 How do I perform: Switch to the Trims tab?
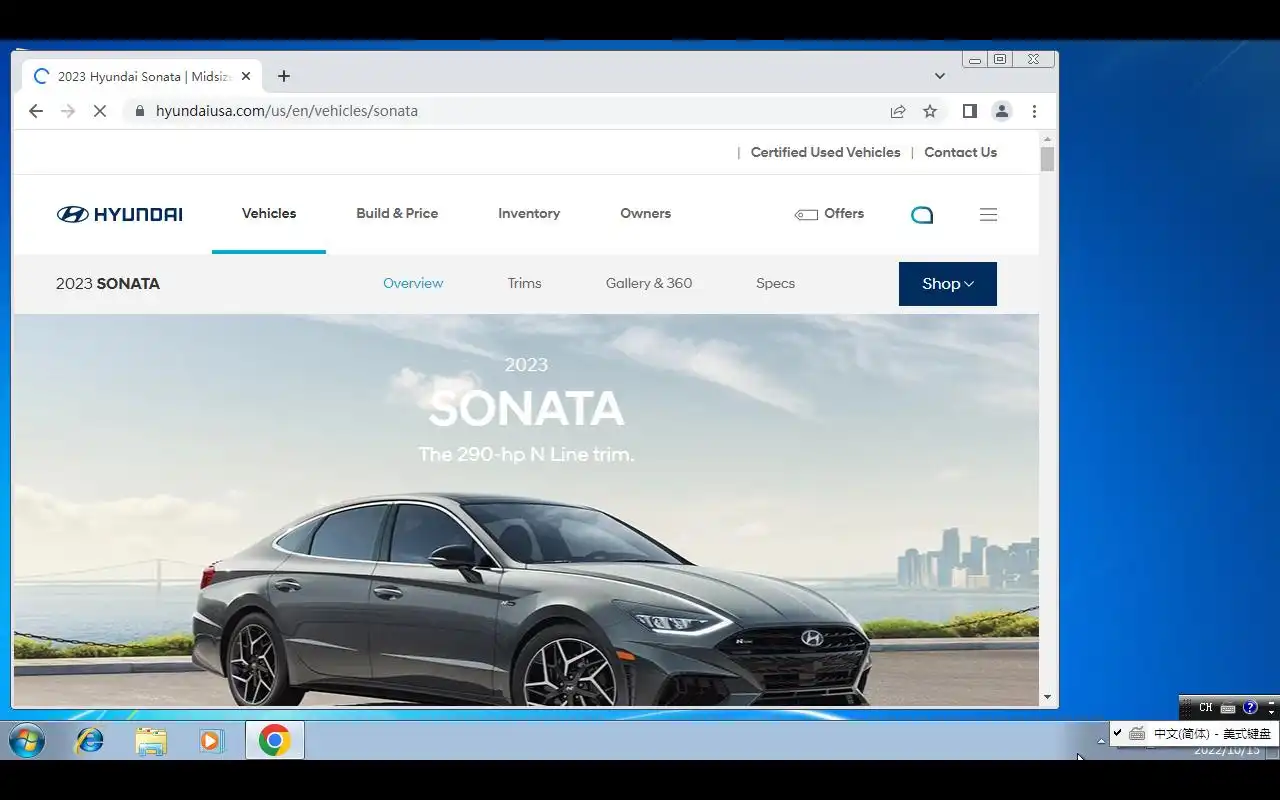[524, 283]
